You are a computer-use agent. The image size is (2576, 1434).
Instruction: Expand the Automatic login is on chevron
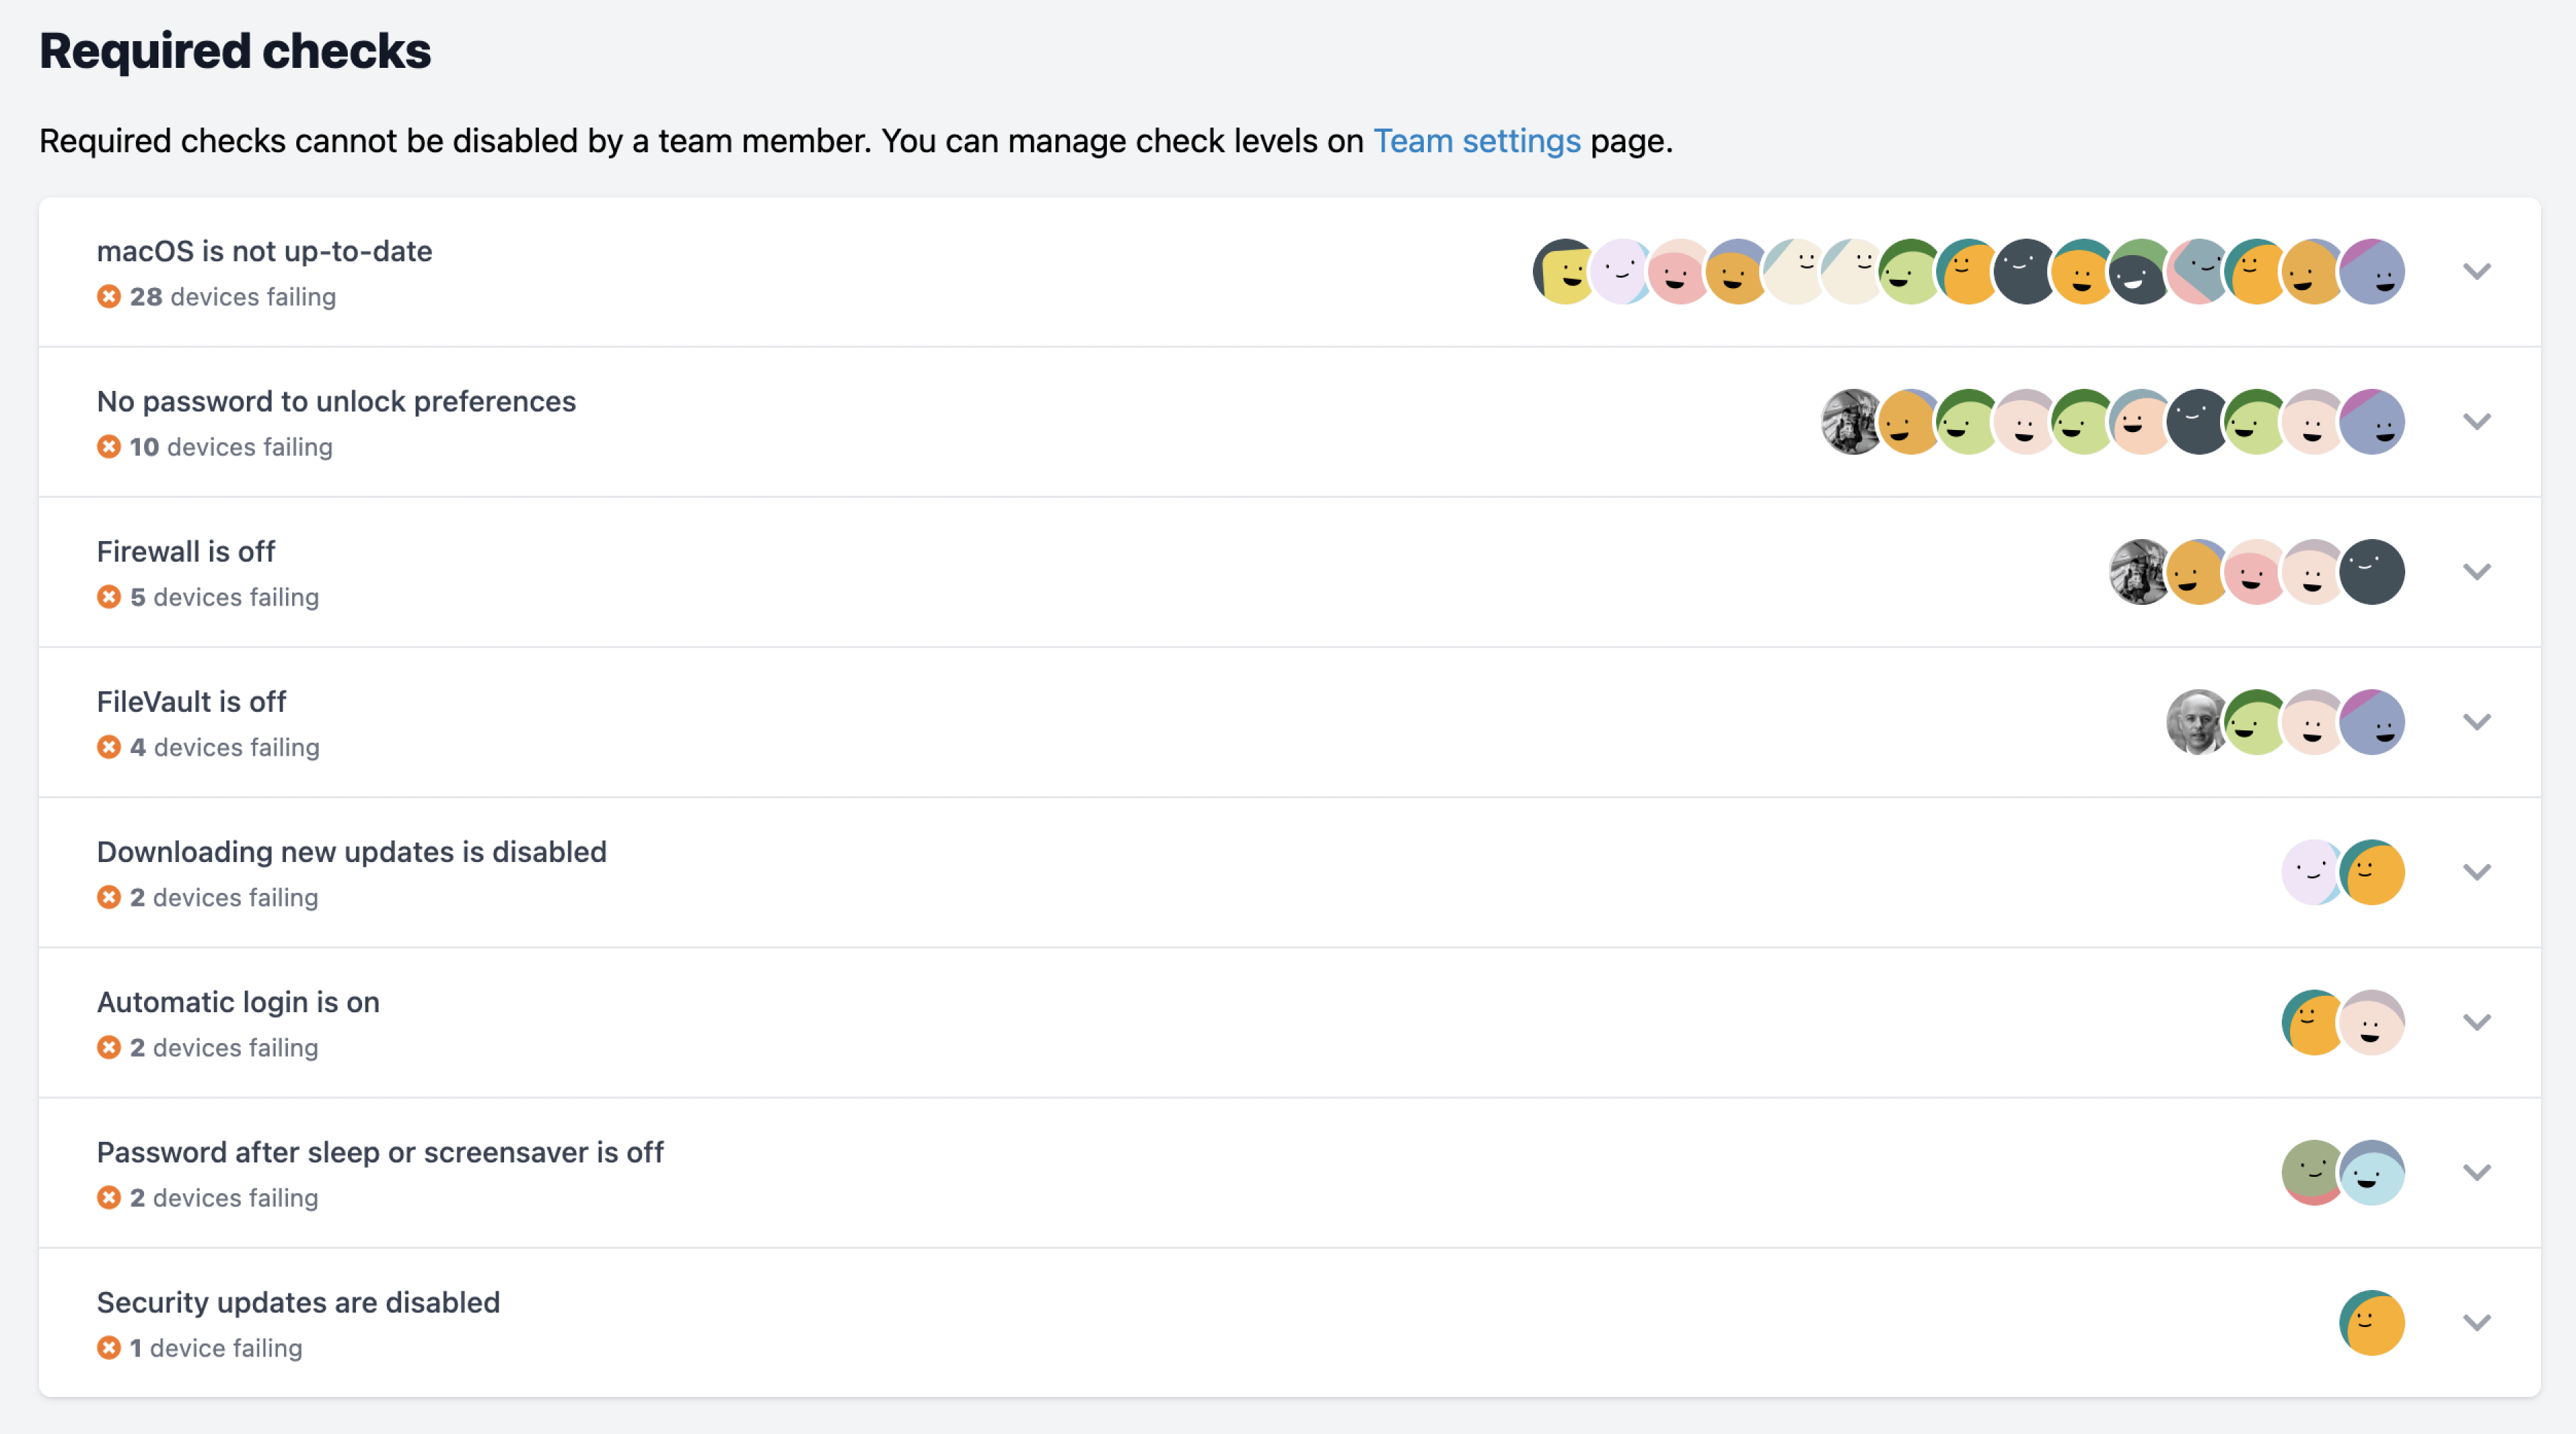(x=2476, y=1021)
